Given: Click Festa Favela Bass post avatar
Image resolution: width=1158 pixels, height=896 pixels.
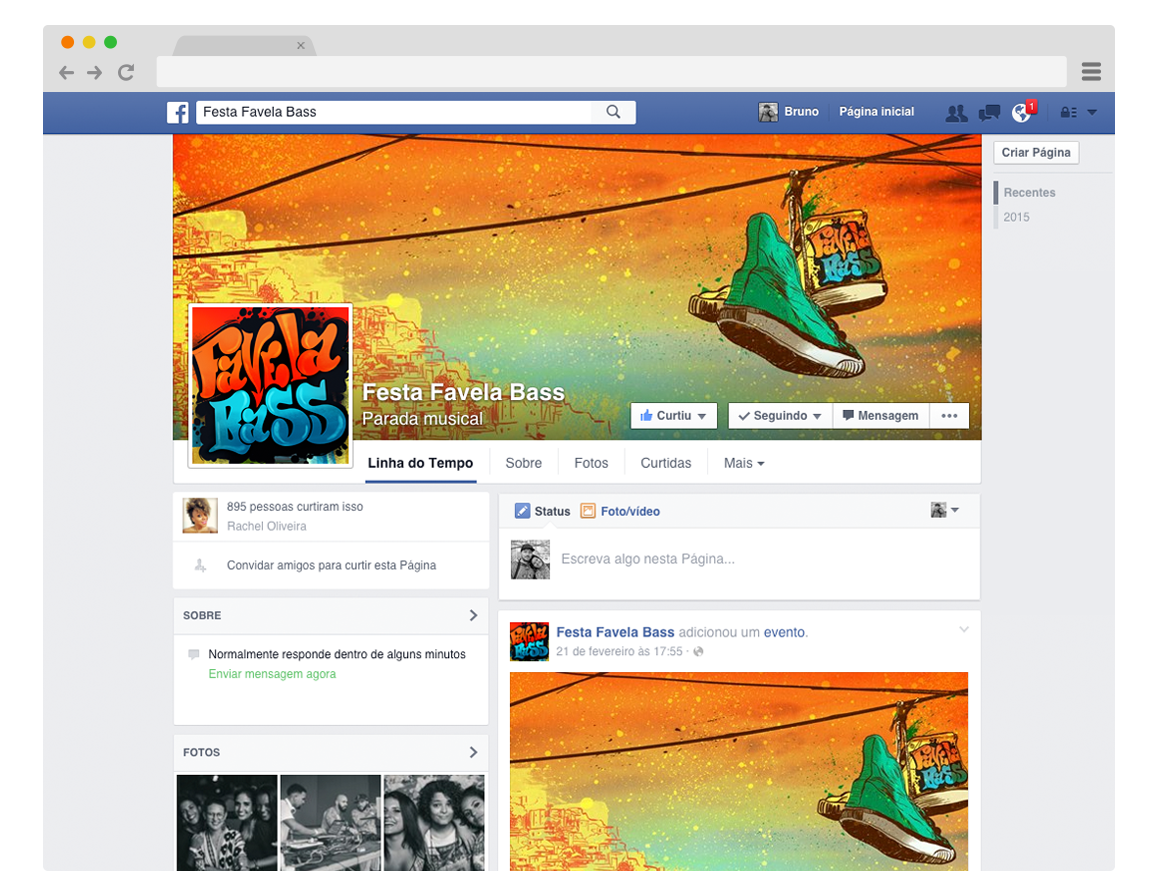Looking at the screenshot, I should 529,641.
